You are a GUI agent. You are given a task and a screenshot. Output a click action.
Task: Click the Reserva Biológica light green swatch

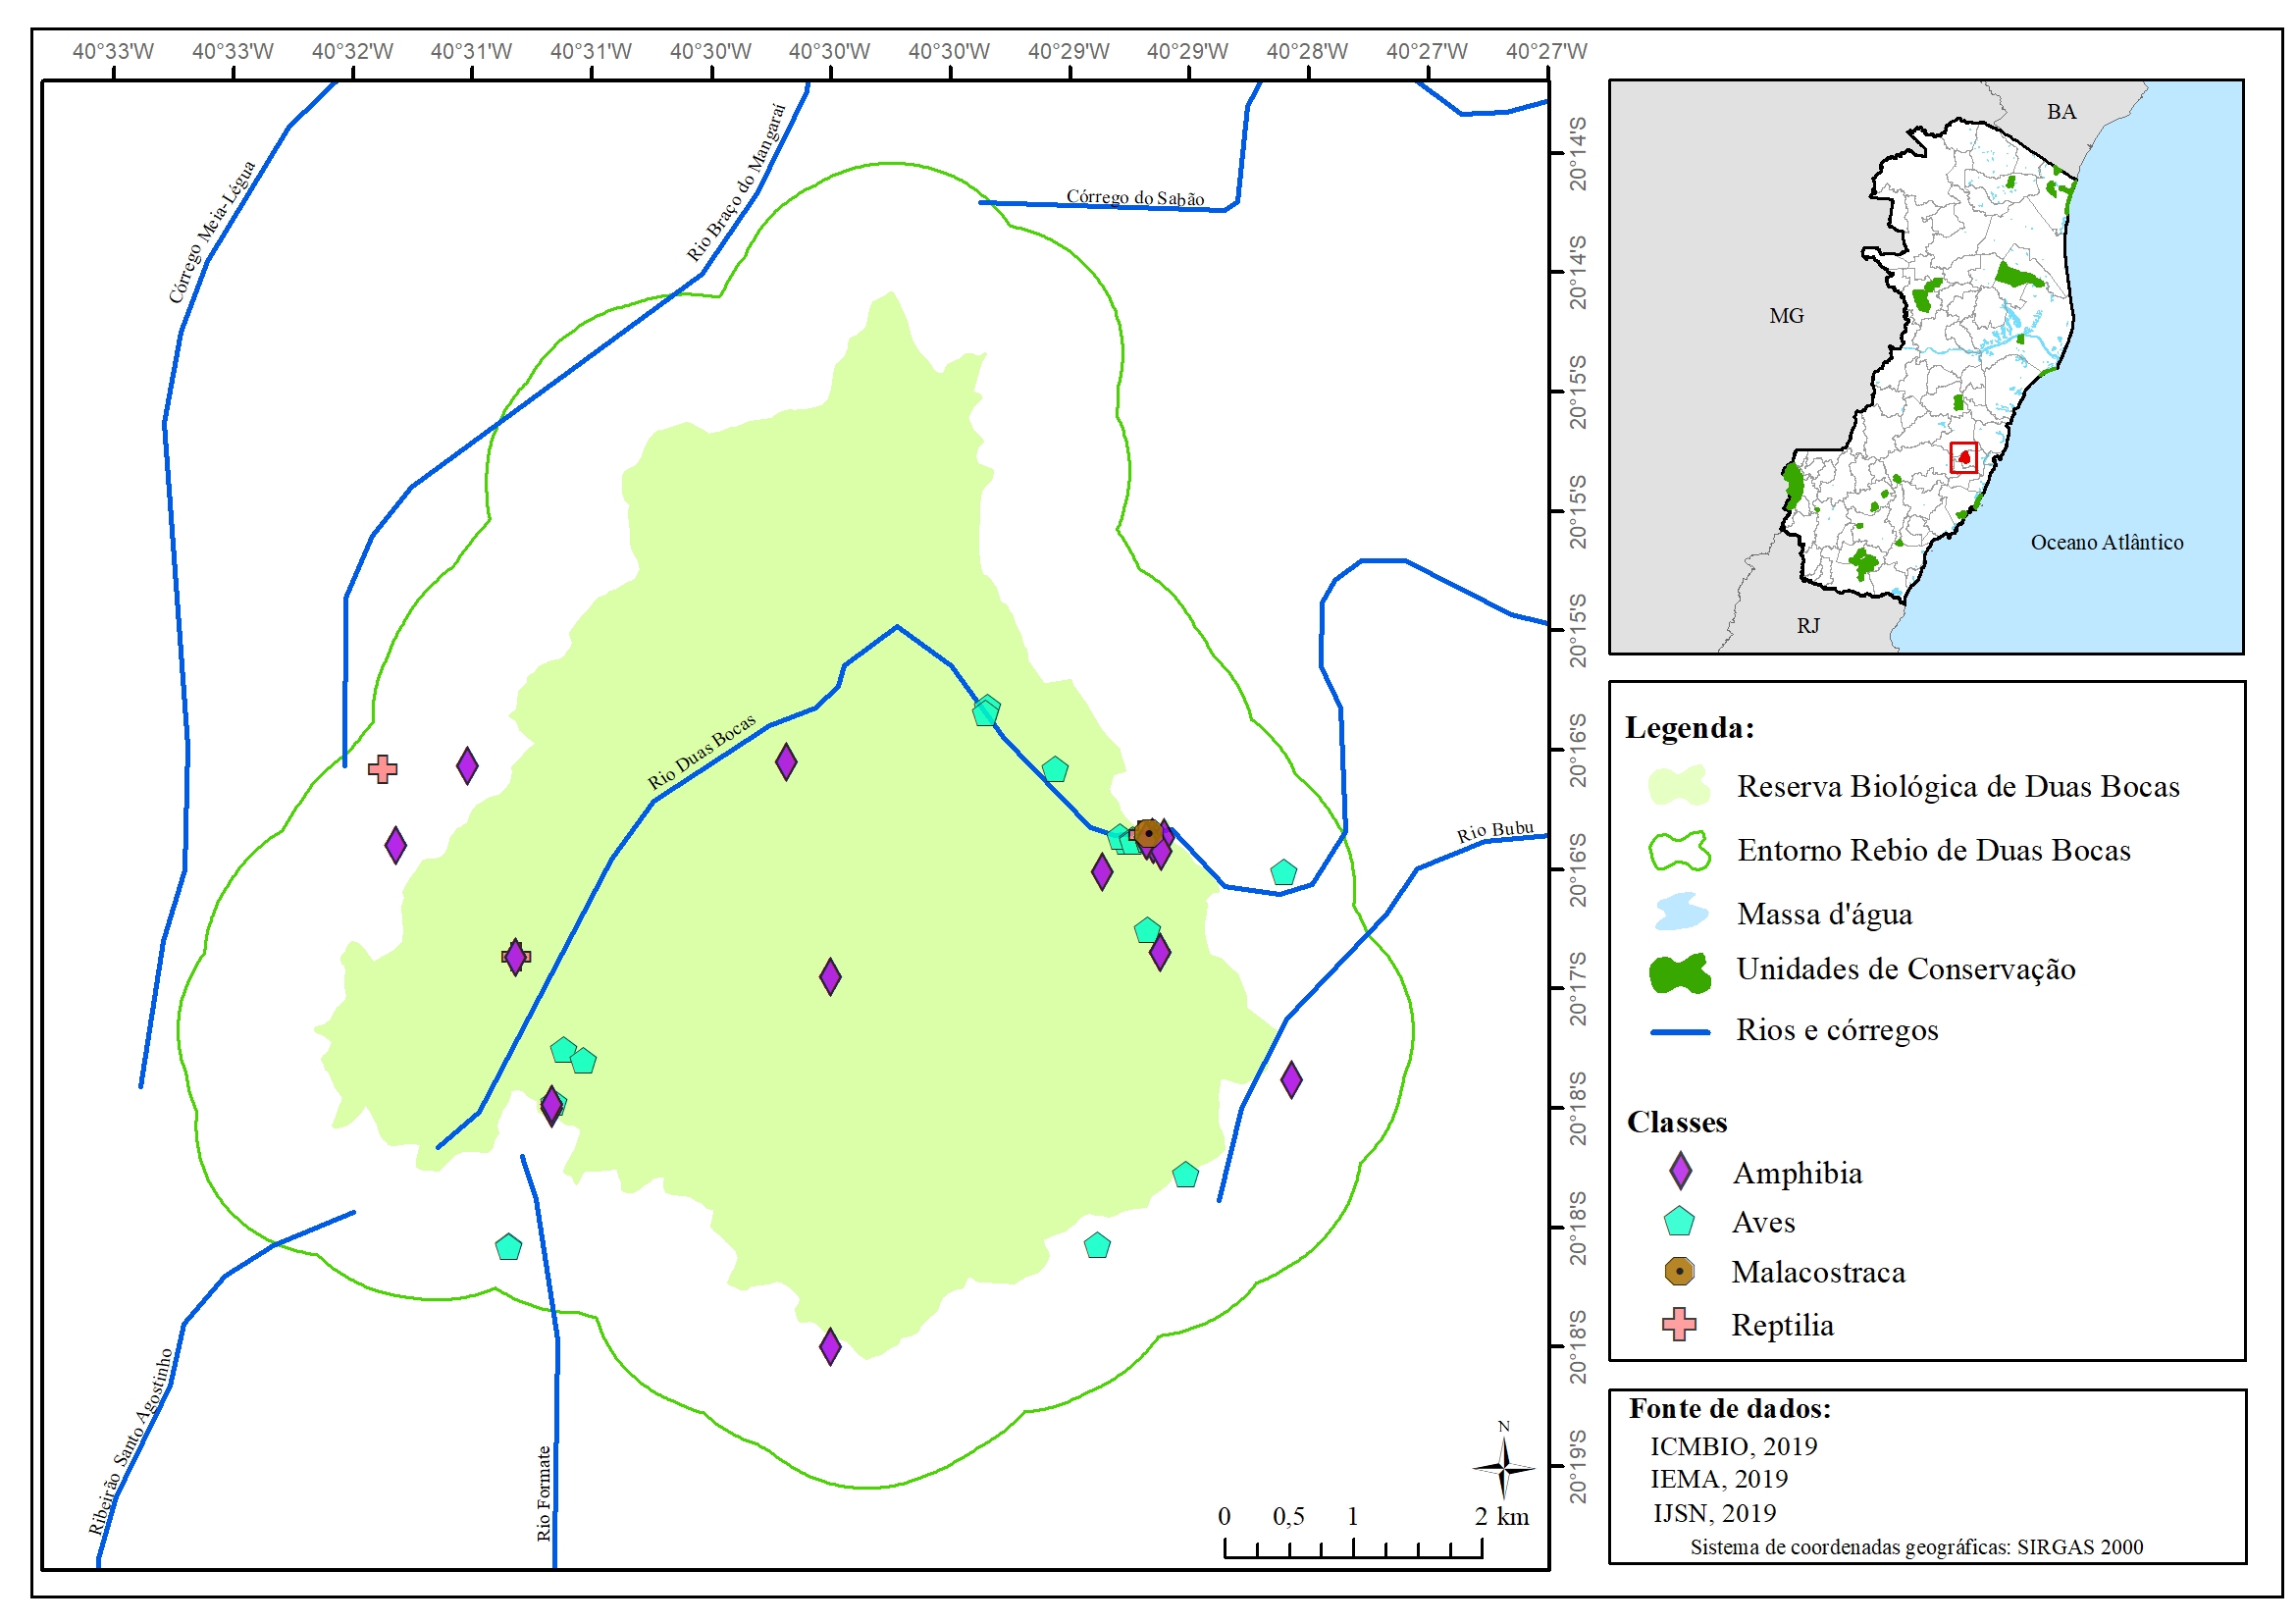click(1680, 786)
